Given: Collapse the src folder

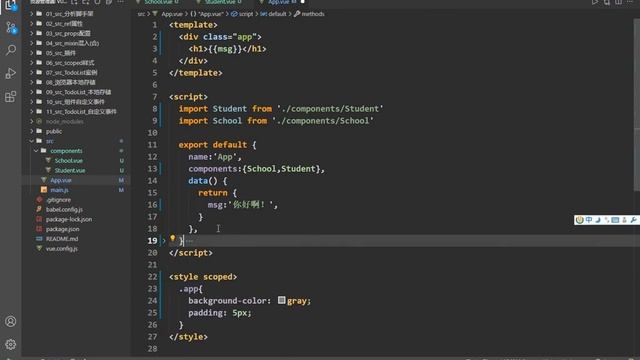Looking at the screenshot, I should (x=31, y=141).
